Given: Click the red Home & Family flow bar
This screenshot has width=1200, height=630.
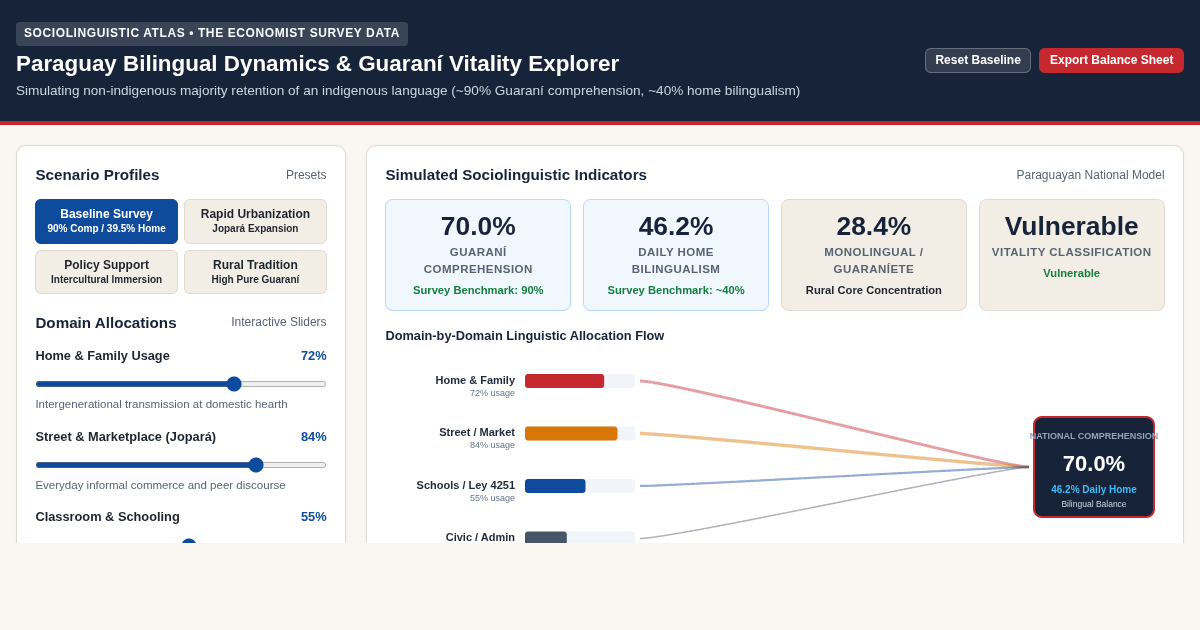Looking at the screenshot, I should 564,381.
